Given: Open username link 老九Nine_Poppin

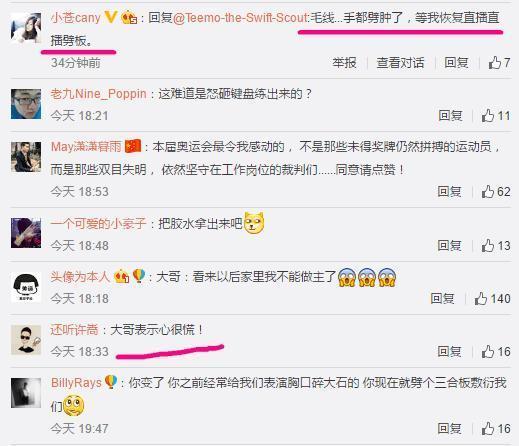Looking at the screenshot, I should (99, 94).
